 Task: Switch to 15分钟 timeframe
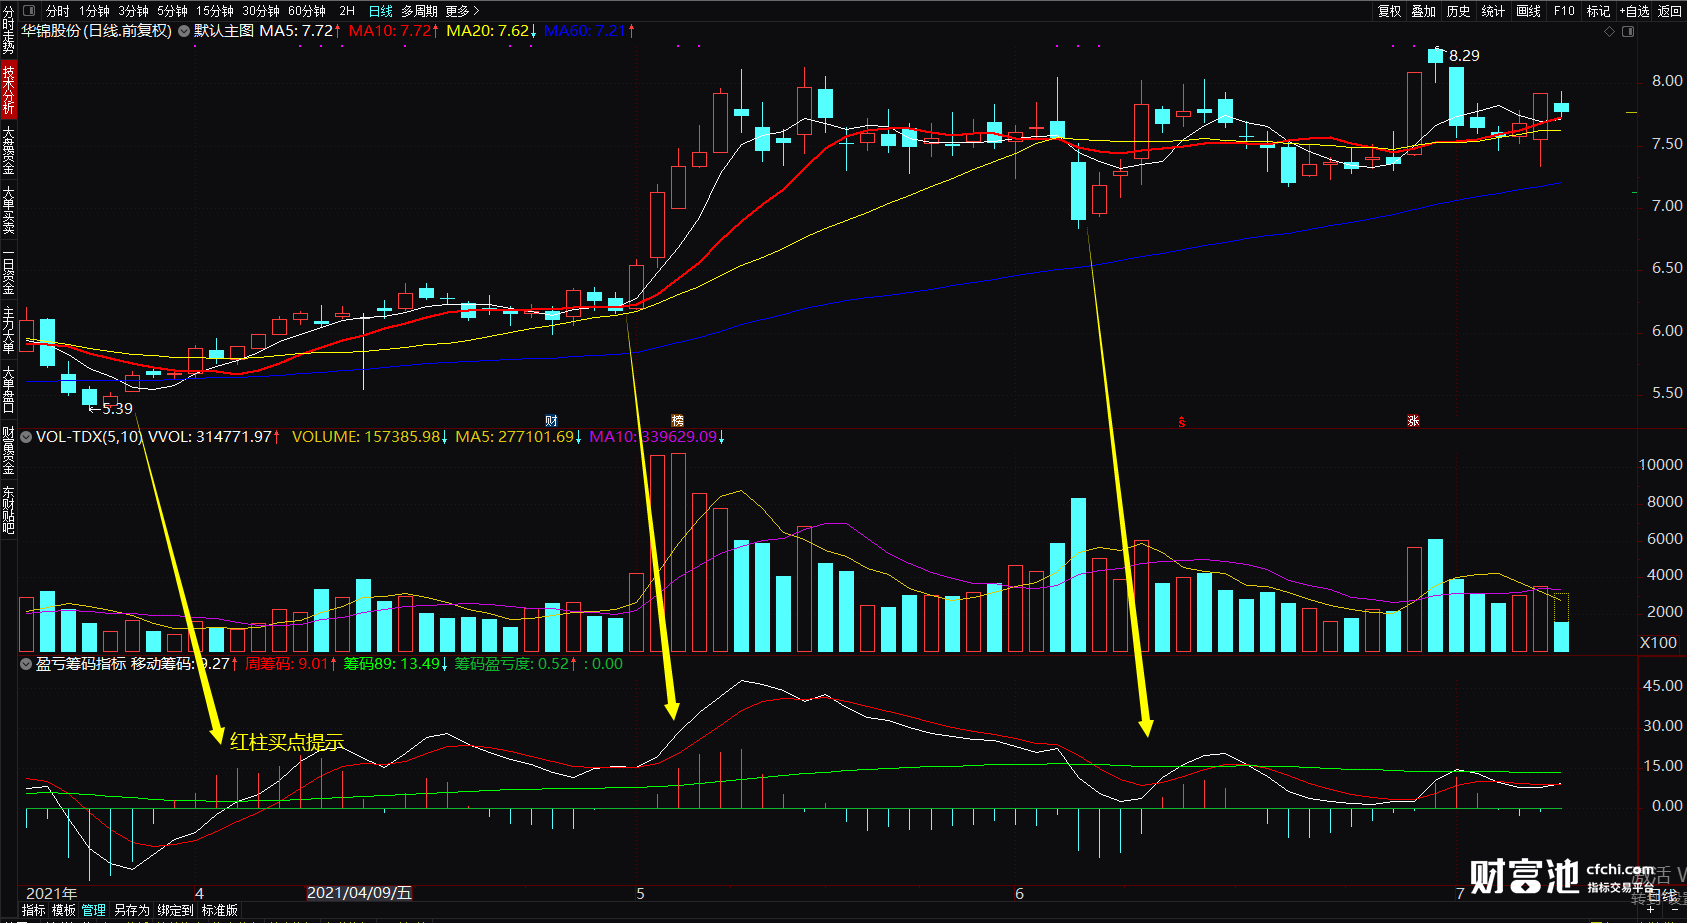214,11
